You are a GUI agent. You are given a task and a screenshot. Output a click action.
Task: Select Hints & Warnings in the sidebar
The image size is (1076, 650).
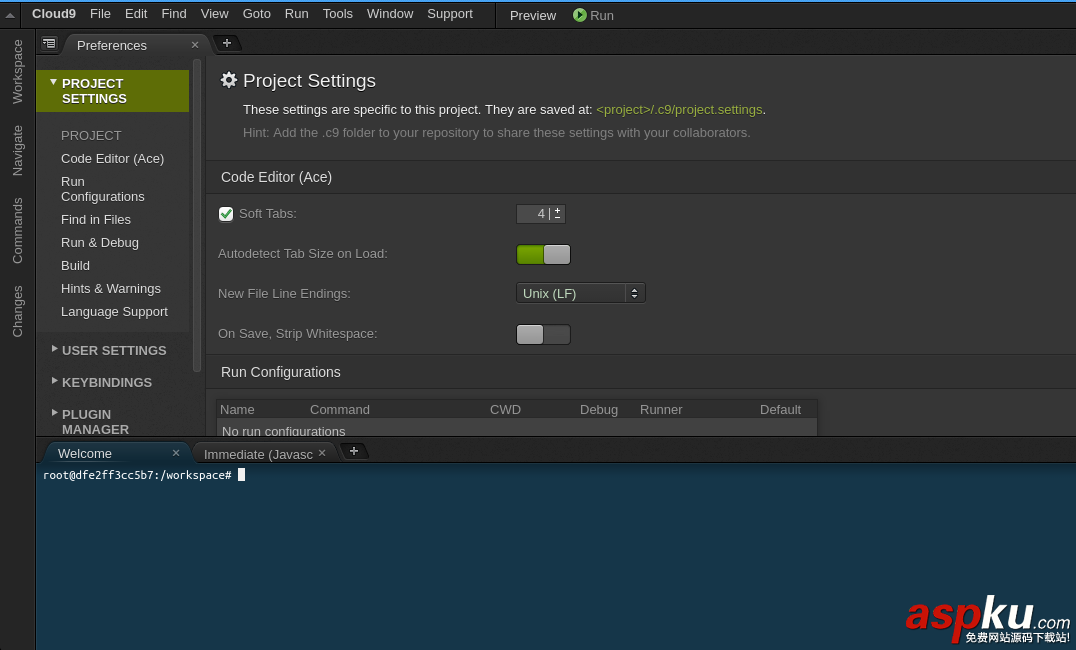point(111,288)
